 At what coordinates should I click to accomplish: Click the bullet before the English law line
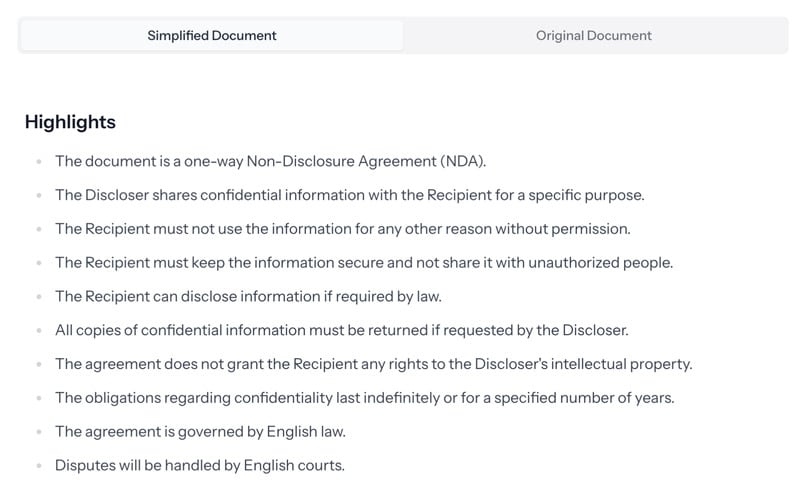click(38, 432)
